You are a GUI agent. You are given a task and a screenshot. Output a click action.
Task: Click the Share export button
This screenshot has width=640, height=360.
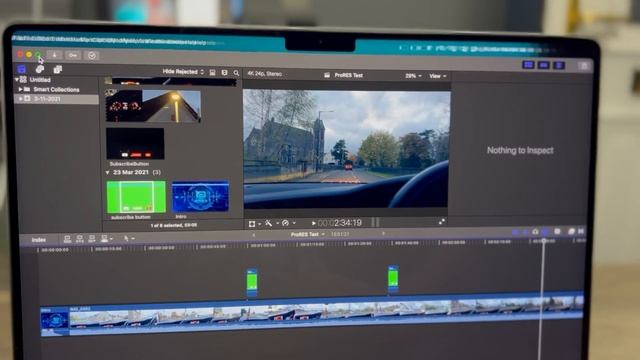click(584, 66)
